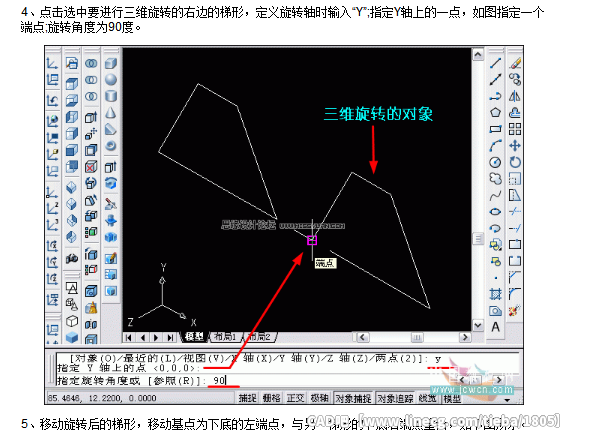Select the Point draw tool
The height and width of the screenshot is (440, 594).
point(495,278)
